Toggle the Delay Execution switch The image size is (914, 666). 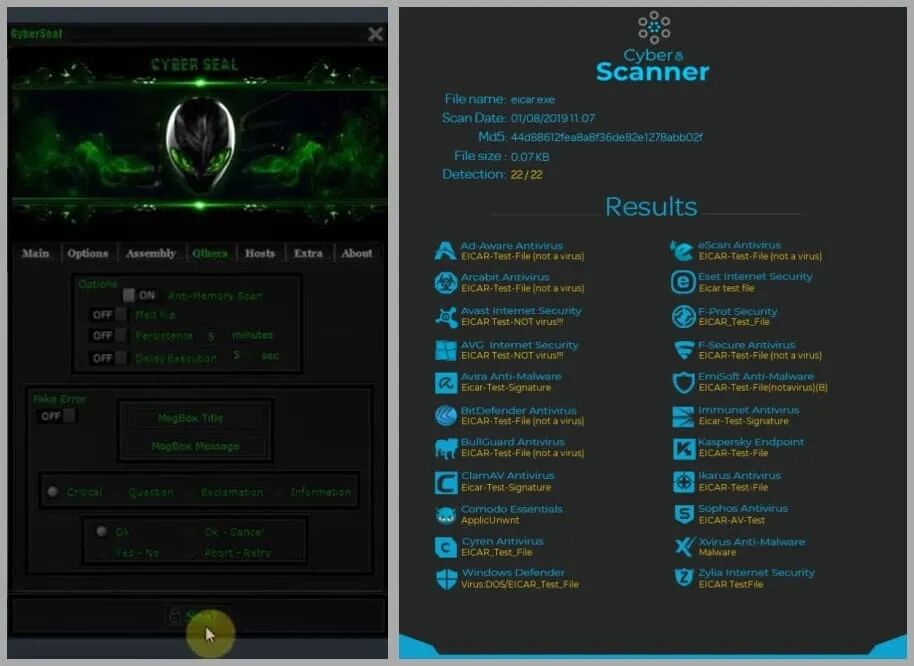[108, 358]
